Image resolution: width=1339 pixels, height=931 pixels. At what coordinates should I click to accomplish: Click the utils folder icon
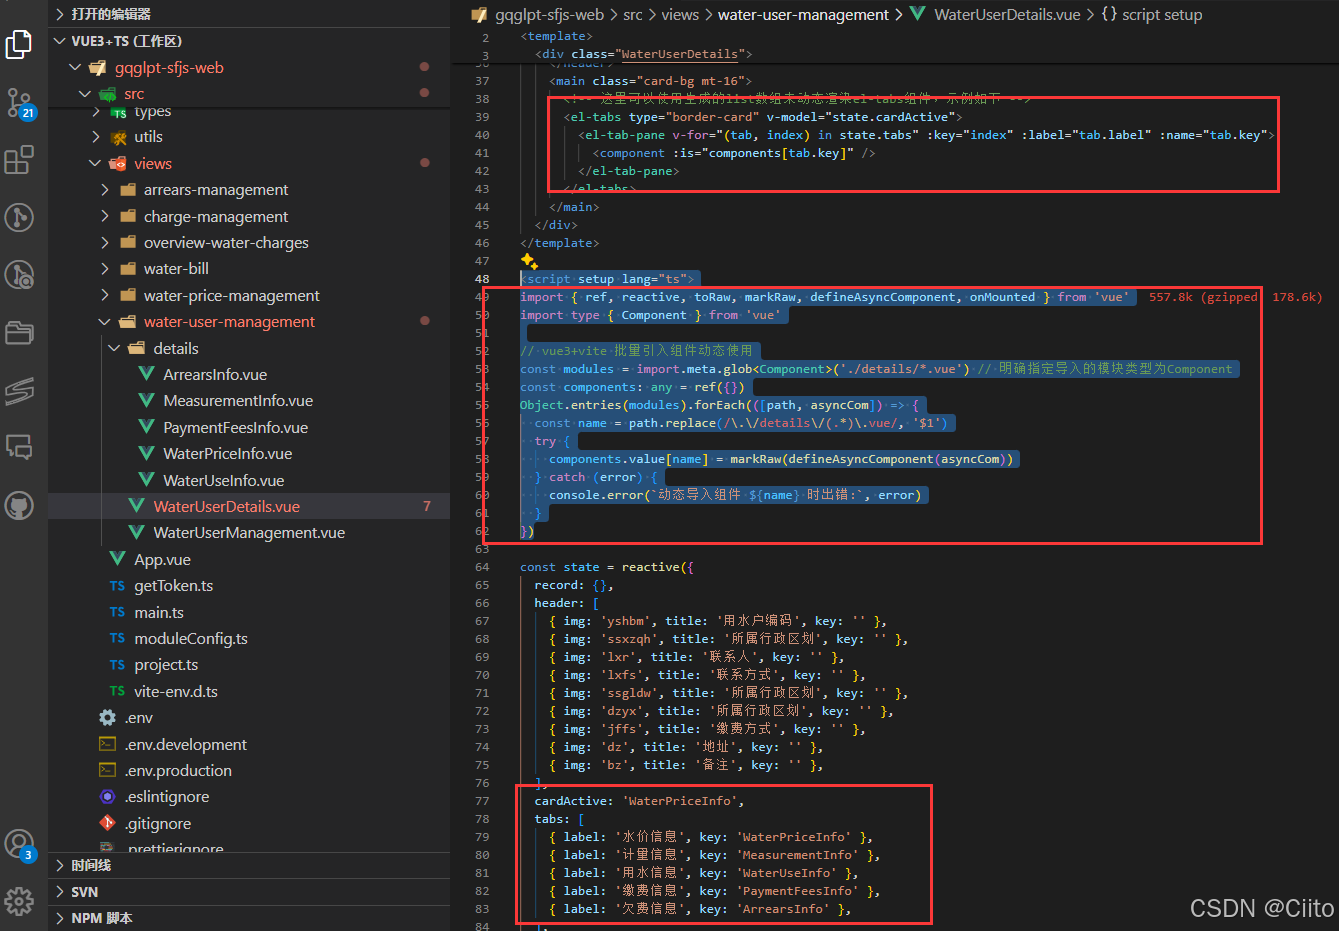(x=118, y=137)
